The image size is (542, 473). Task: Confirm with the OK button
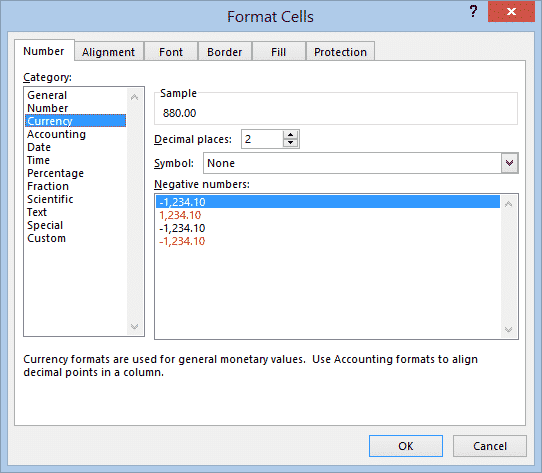pos(405,446)
